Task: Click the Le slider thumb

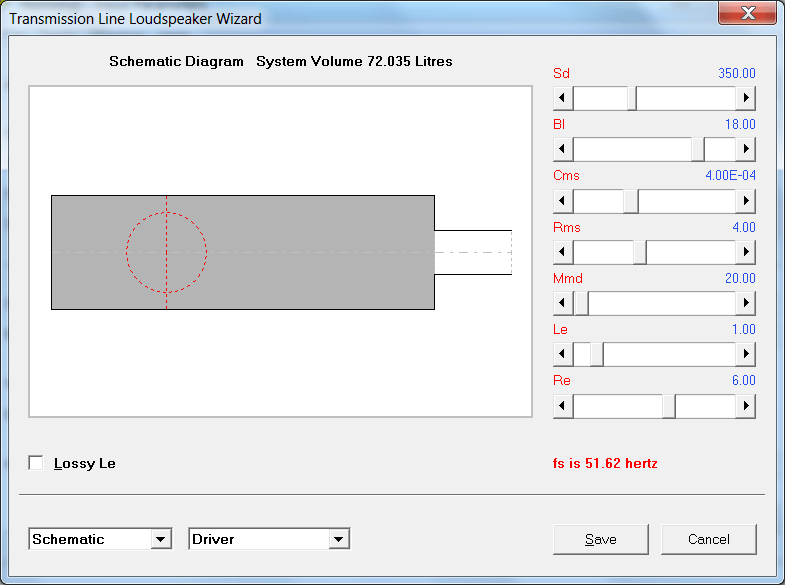Action: tap(597, 354)
